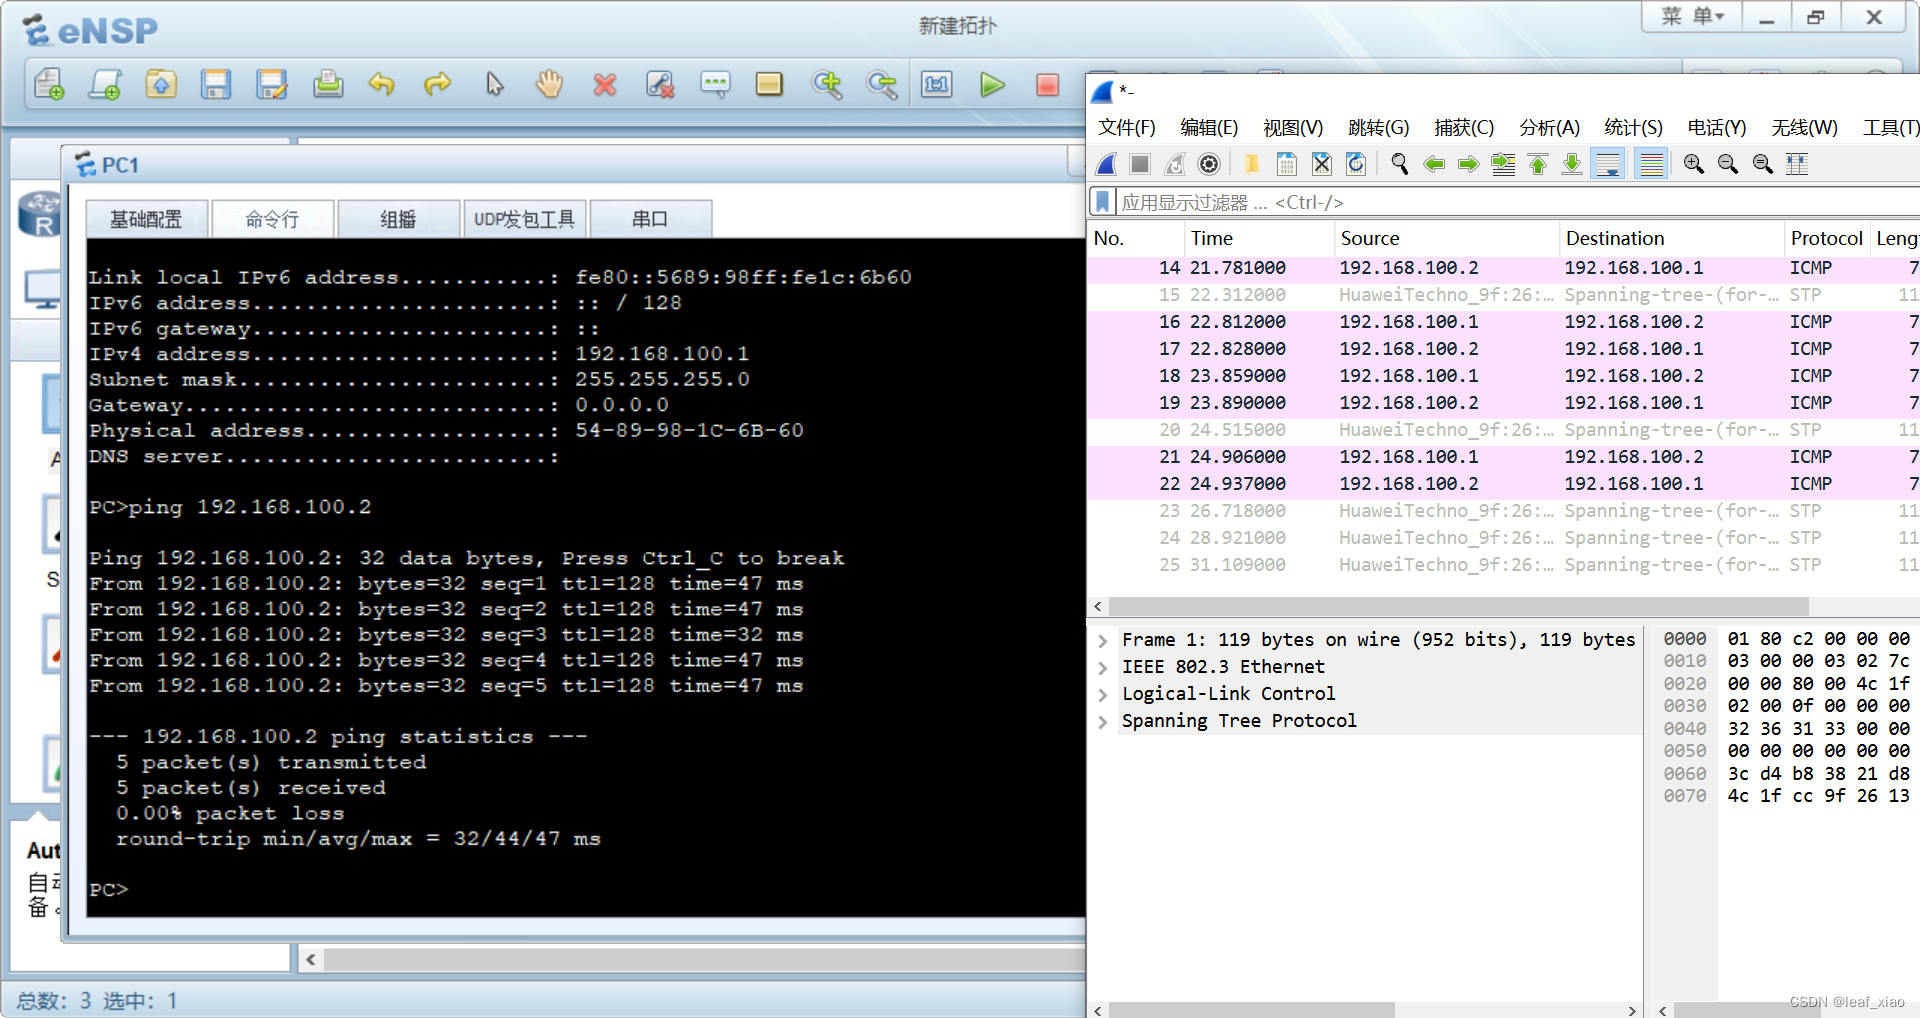
Task: Save the Wireshark capture file
Action: 1287,164
